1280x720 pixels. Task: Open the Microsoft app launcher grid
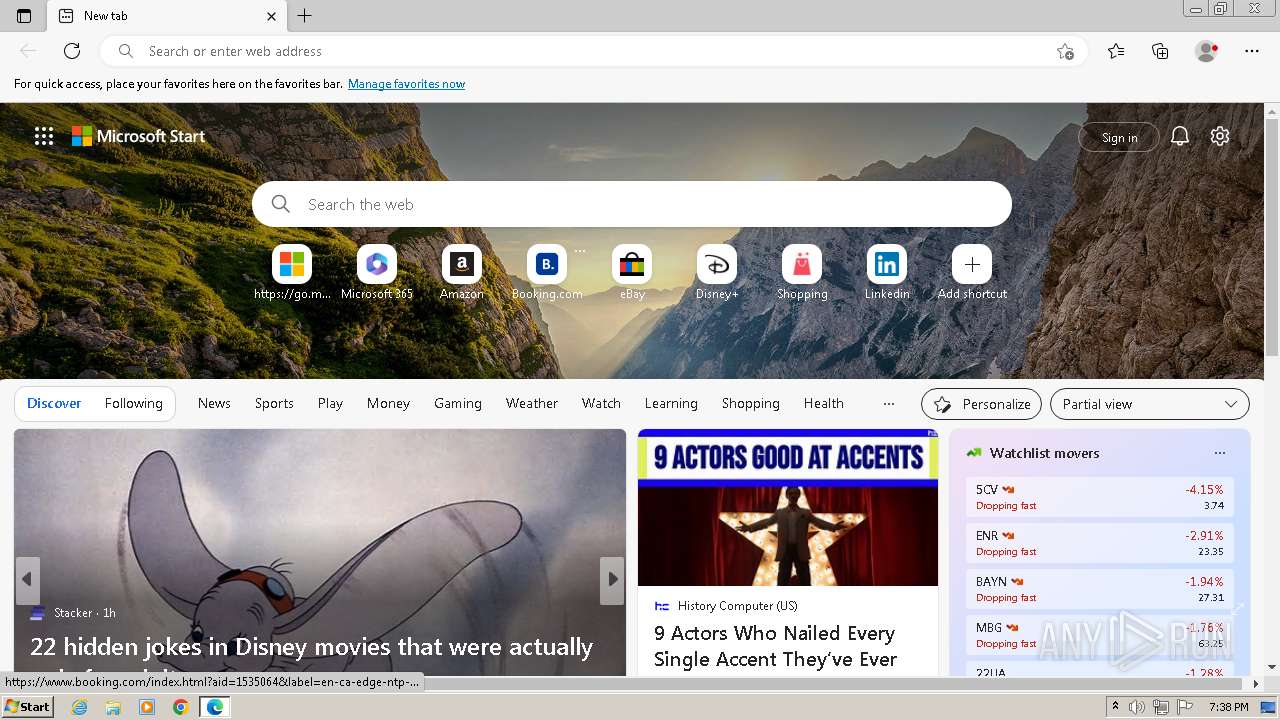pos(44,137)
